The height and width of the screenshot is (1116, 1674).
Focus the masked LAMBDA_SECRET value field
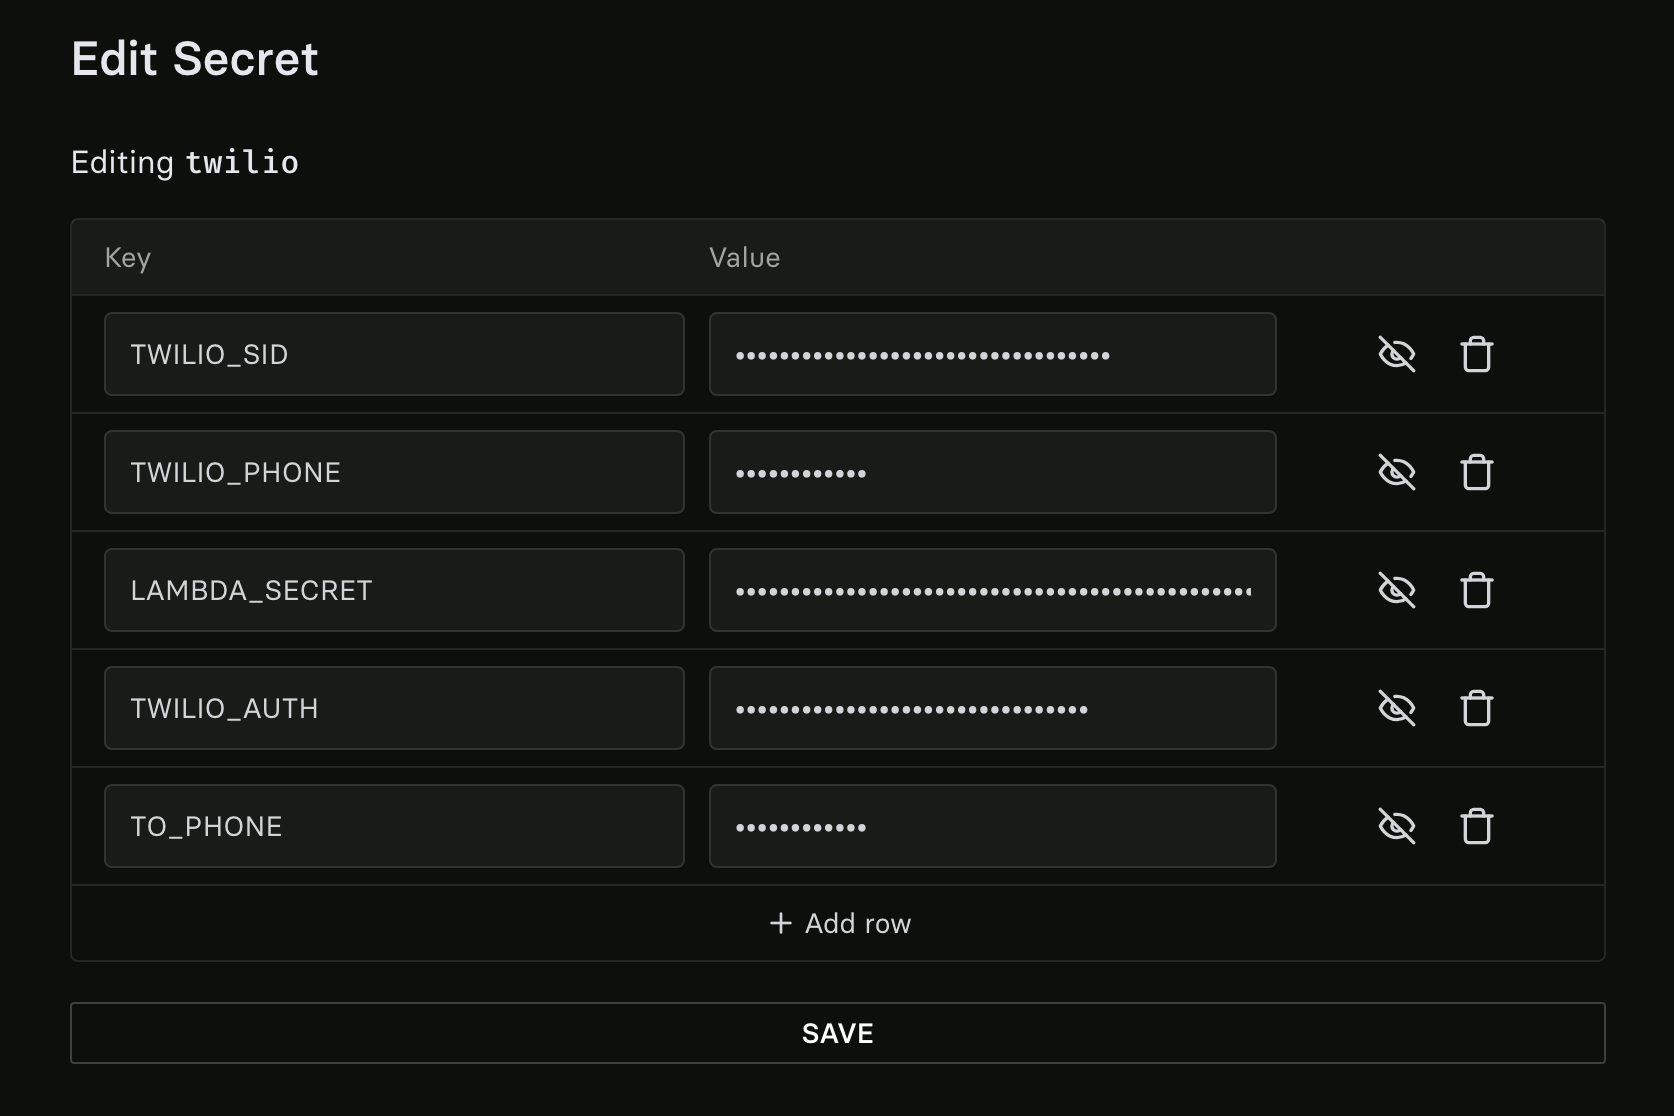992,590
